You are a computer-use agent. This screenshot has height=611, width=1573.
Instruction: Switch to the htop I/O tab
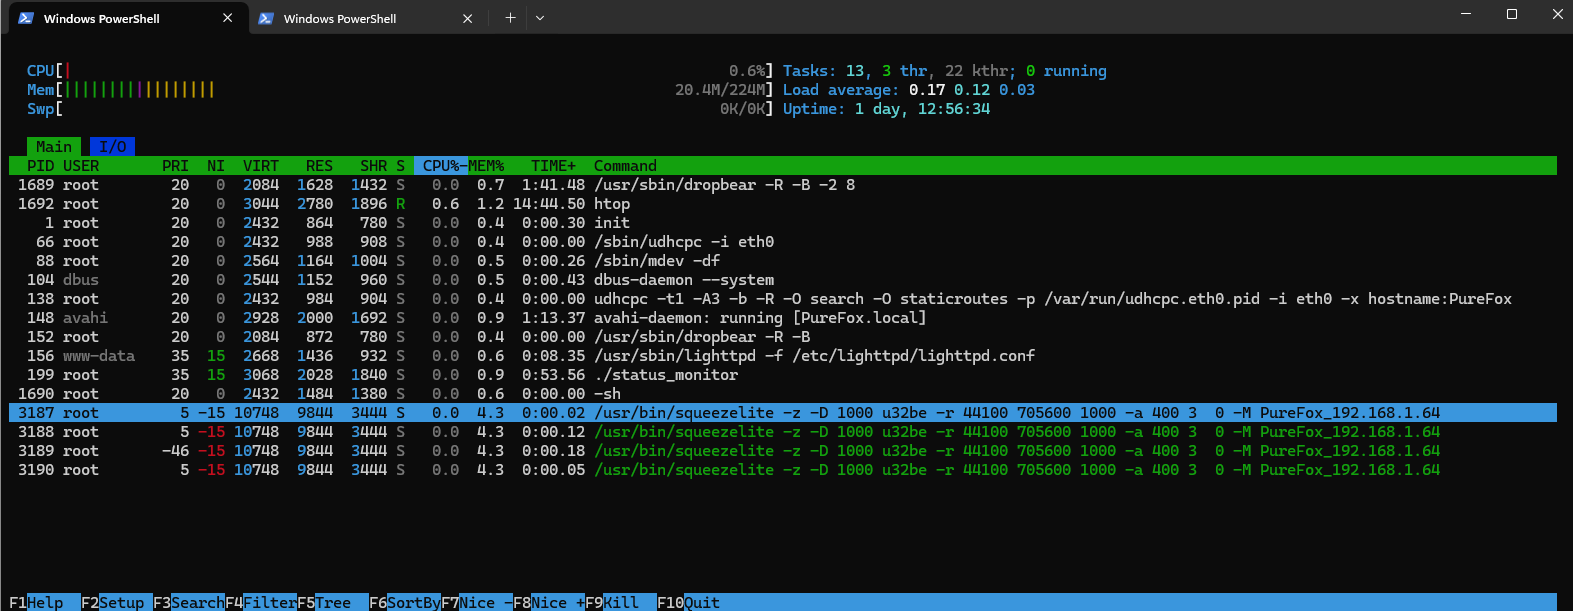pos(112,147)
